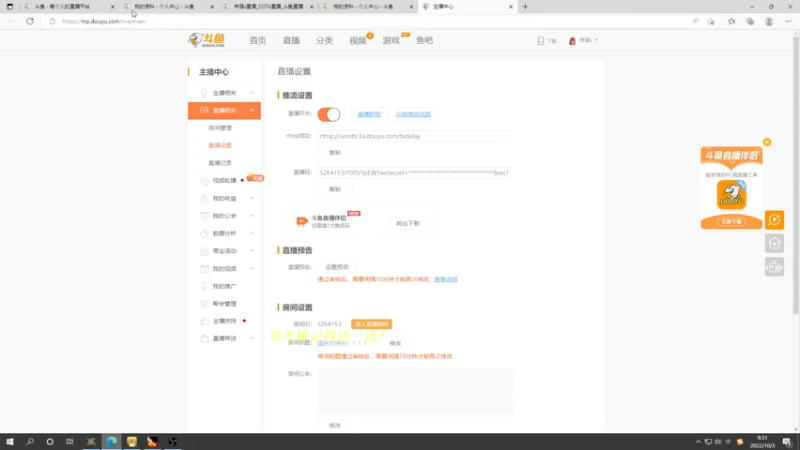The height and width of the screenshot is (450, 800).
Task: Click the 我的推广 sidebar icon
Action: [204, 286]
